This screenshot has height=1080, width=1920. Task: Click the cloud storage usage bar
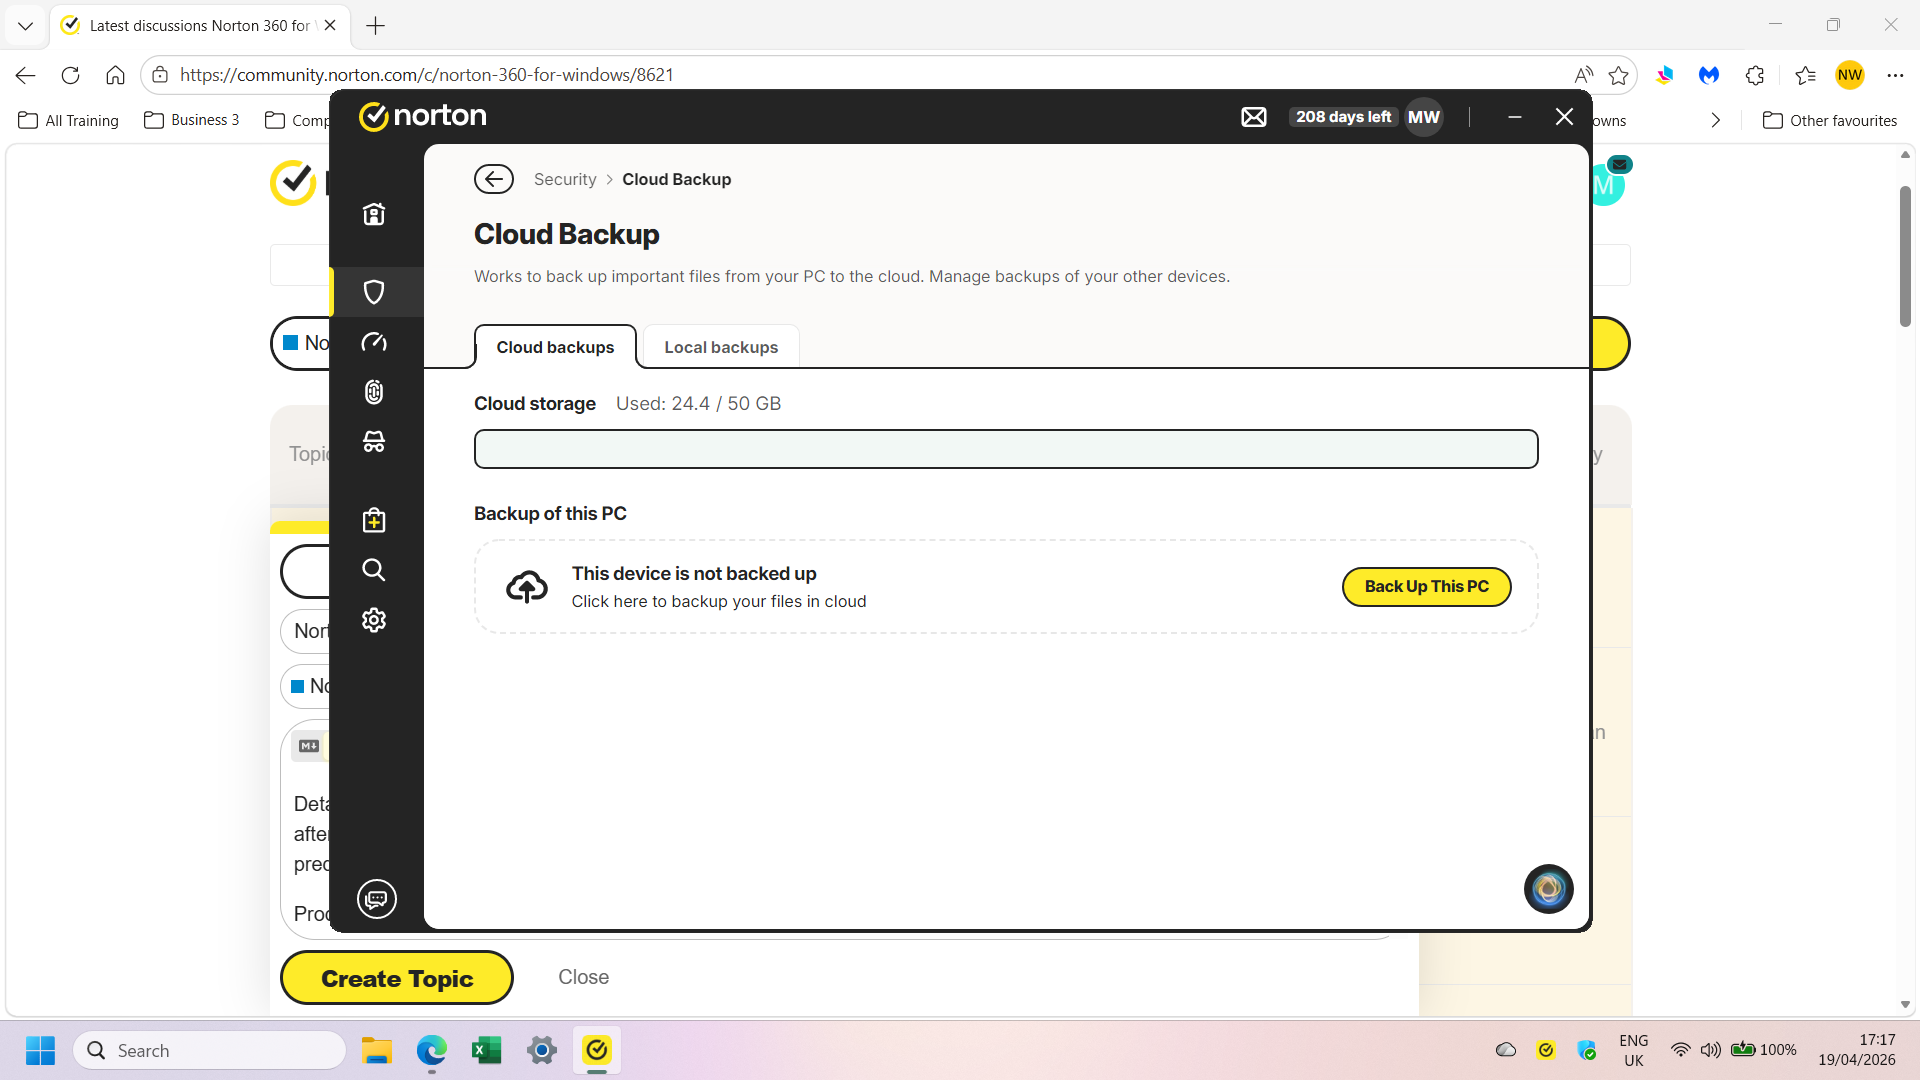pos(1006,449)
